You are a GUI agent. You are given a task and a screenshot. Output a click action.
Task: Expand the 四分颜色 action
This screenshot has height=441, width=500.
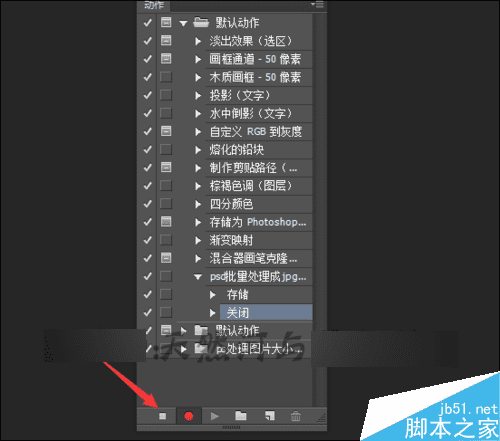[198, 204]
